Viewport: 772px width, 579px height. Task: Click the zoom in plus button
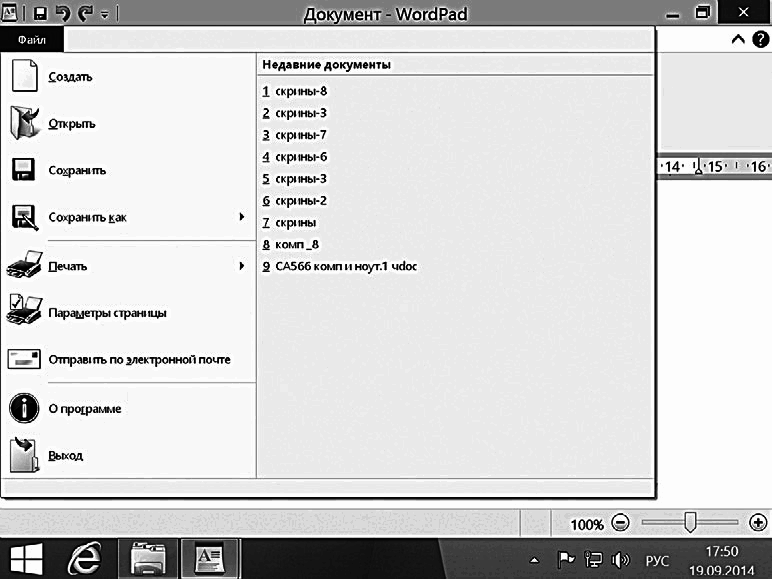click(x=758, y=522)
